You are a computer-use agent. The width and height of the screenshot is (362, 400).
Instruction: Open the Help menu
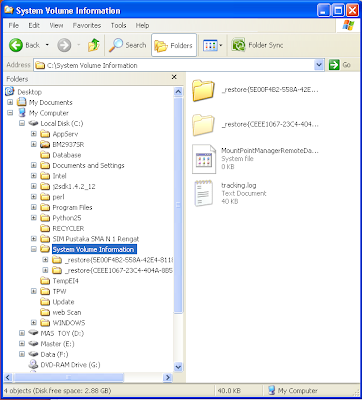pos(142,25)
